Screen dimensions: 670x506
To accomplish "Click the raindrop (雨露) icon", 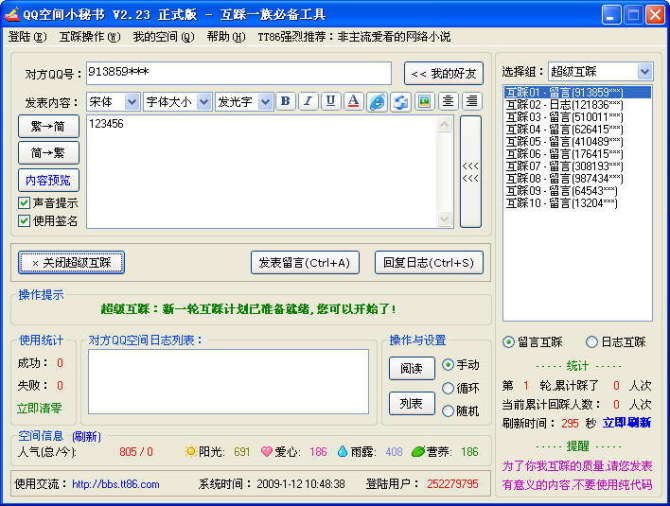I will 342,451.
